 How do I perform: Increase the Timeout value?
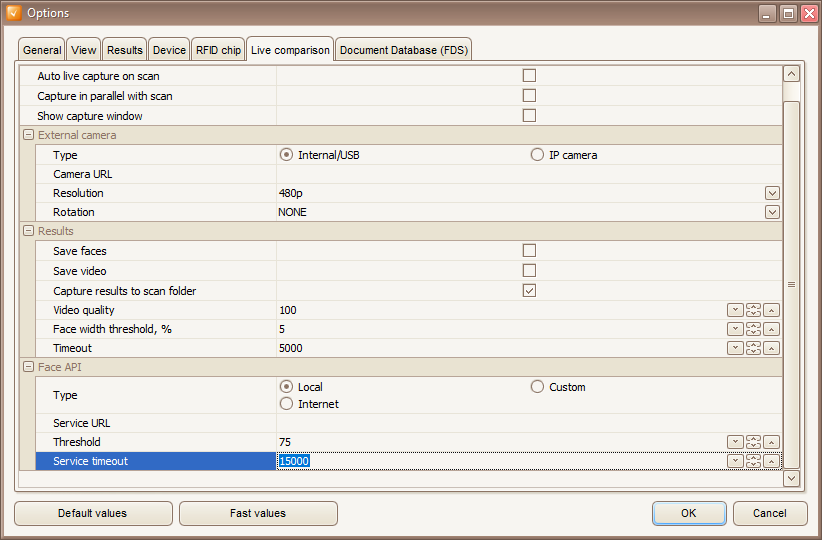click(771, 348)
